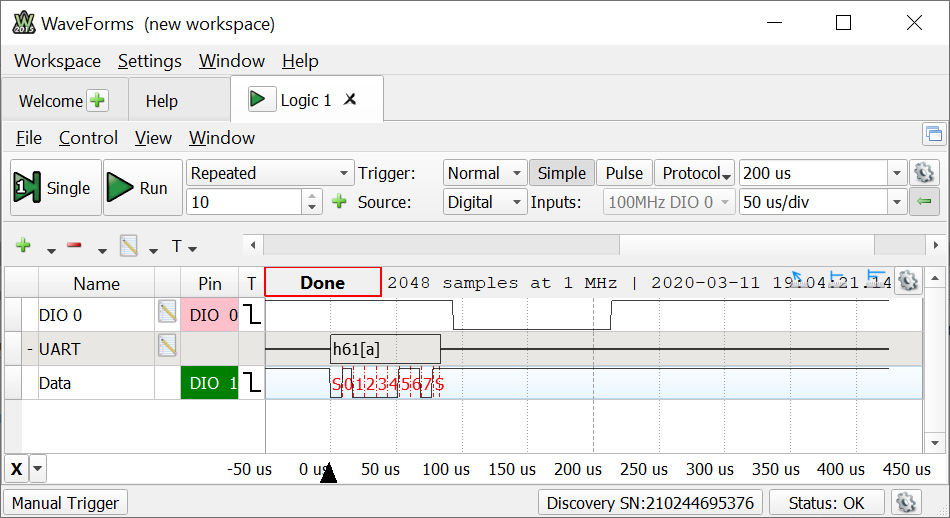Image resolution: width=950 pixels, height=518 pixels.
Task: Click the decoded h61[a] UART value
Action: [x=385, y=348]
